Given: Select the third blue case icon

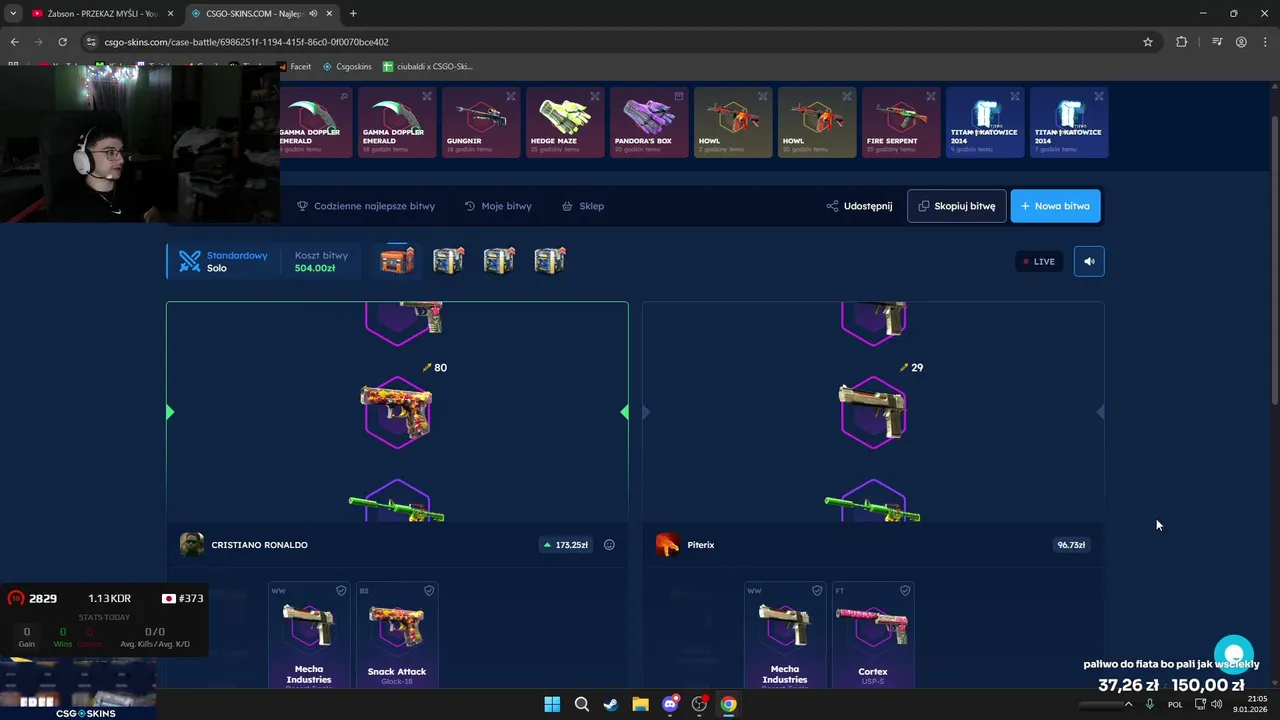Looking at the screenshot, I should (x=499, y=261).
